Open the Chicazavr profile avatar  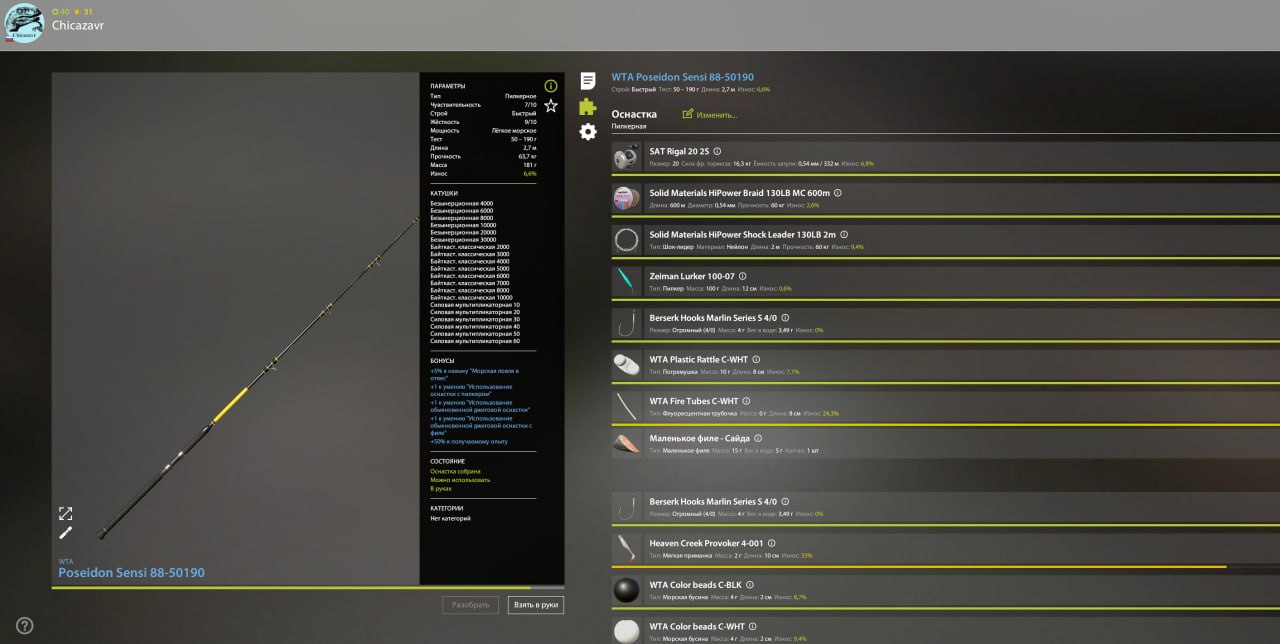[x=24, y=23]
